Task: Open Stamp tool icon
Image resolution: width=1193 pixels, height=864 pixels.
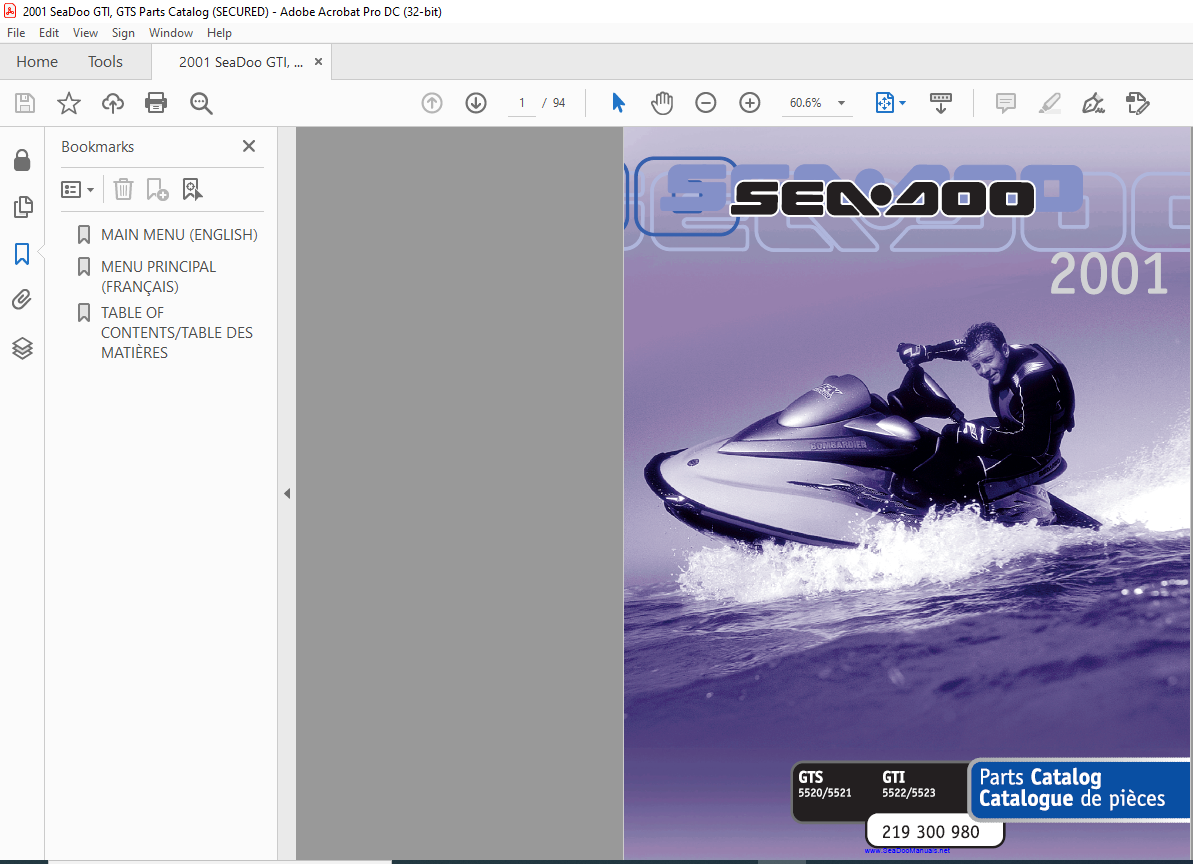Action: tap(1137, 103)
